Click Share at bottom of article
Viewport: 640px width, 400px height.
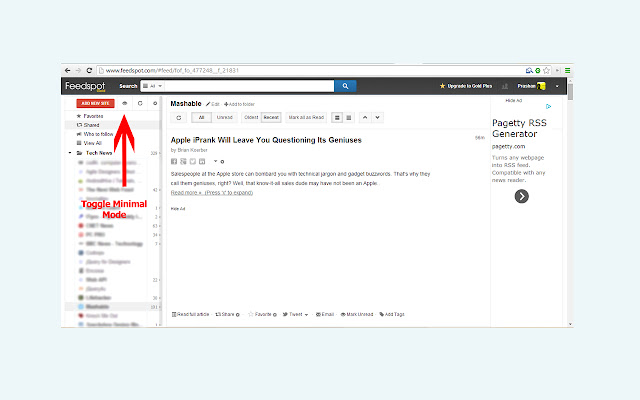227,314
